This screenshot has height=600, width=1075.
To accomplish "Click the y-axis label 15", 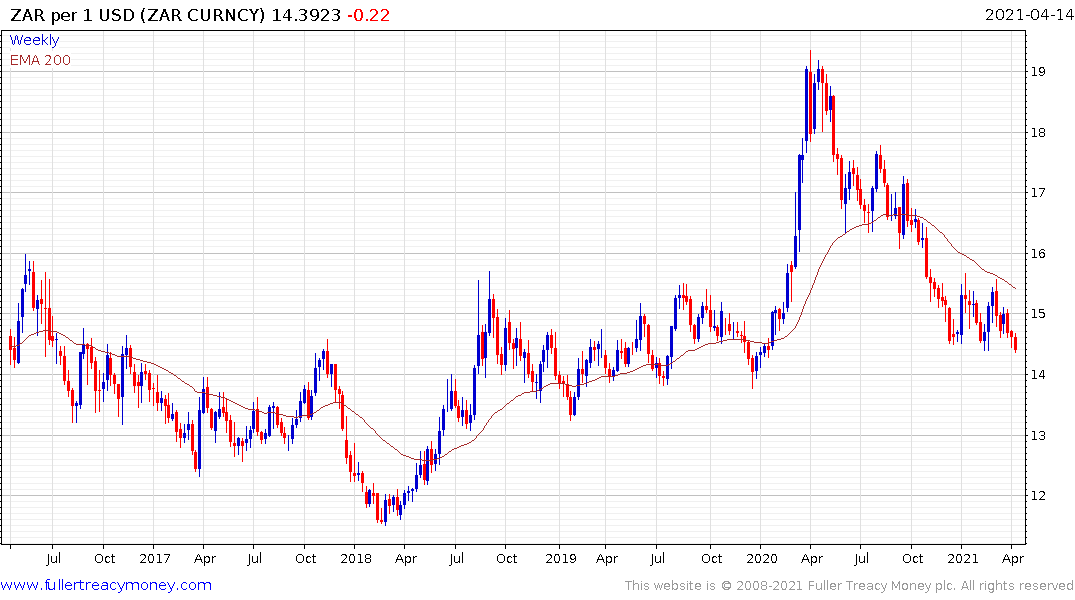I will [1037, 314].
